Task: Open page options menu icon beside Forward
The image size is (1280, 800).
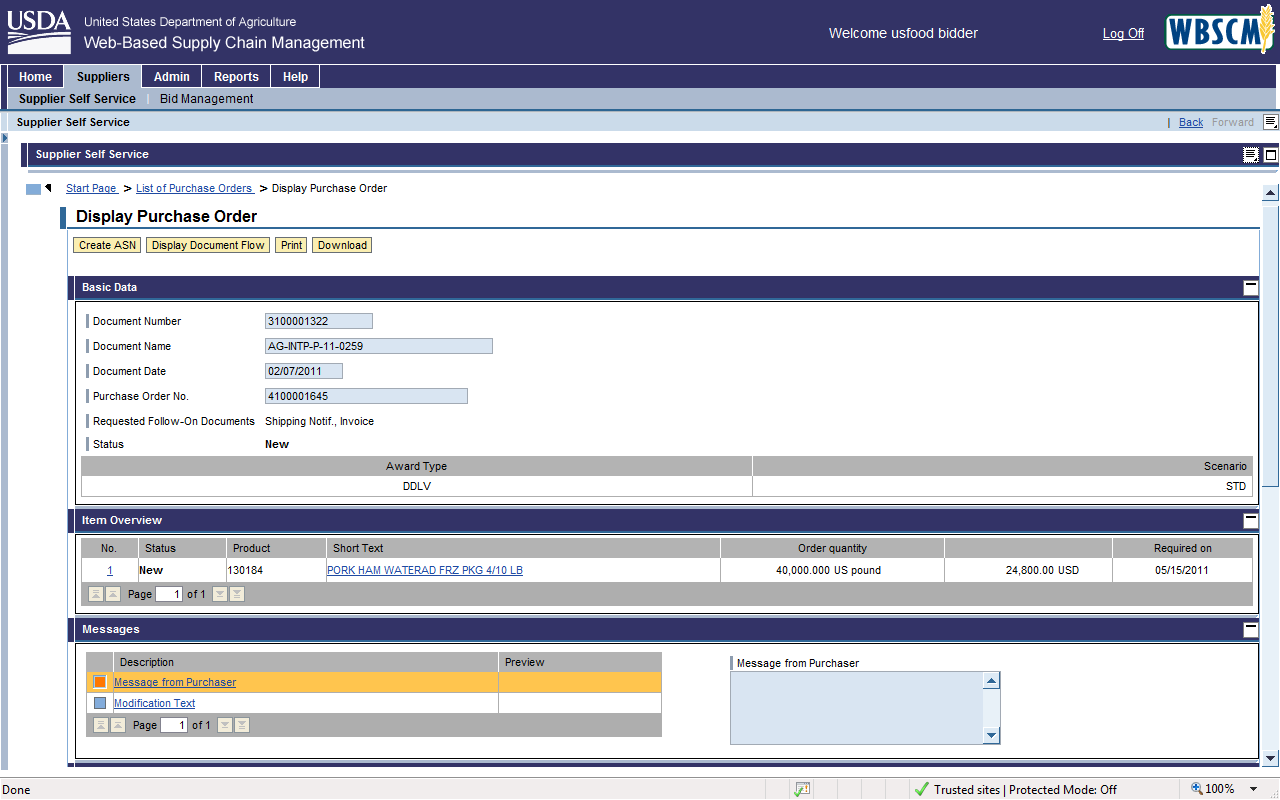Action: point(1270,122)
